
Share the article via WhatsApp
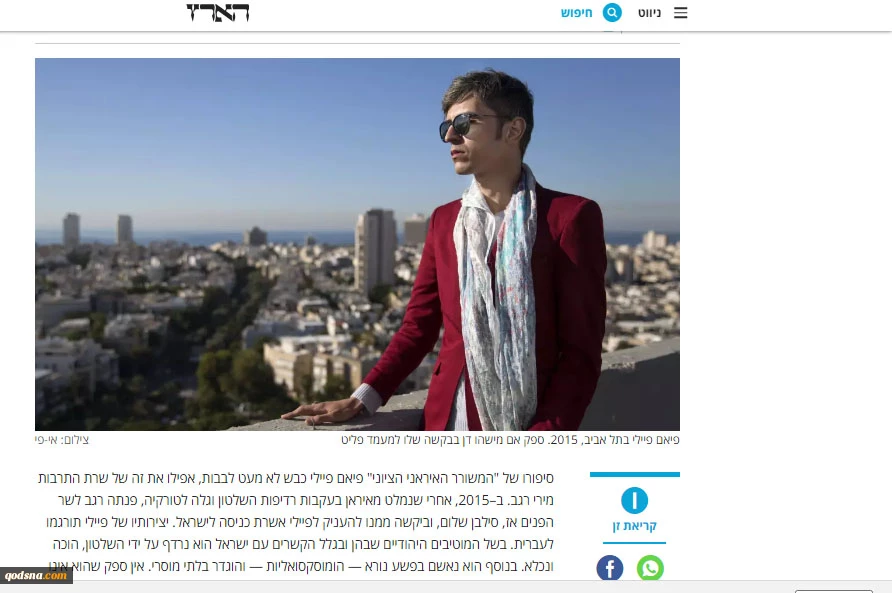(650, 568)
